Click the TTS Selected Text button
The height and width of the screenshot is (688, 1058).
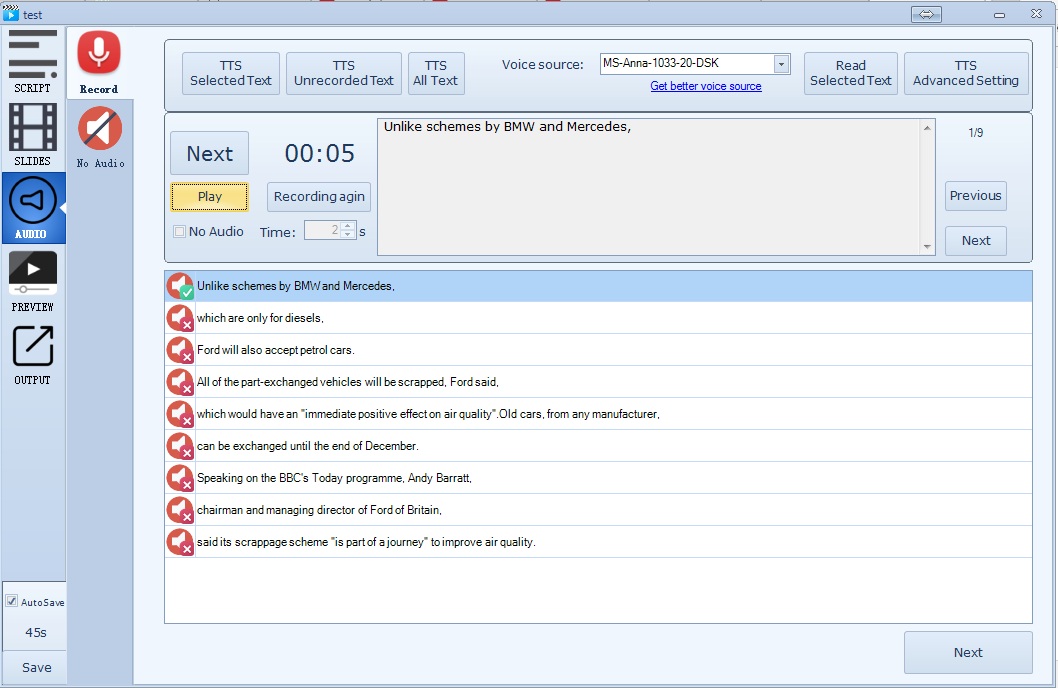pos(231,73)
